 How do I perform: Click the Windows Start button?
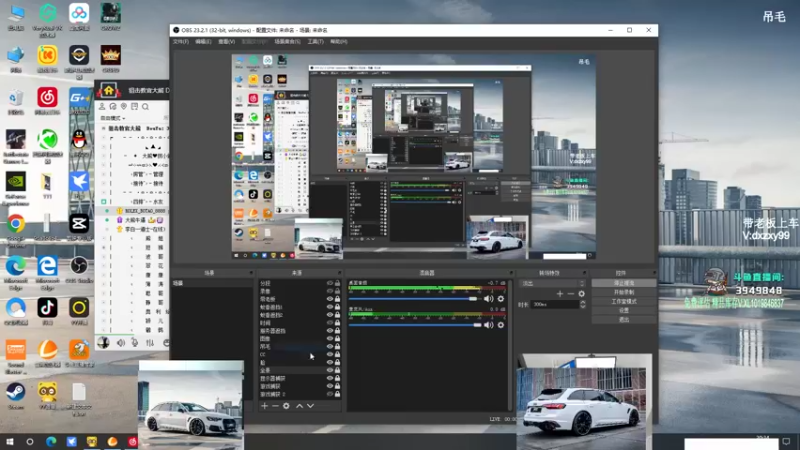click(10, 441)
